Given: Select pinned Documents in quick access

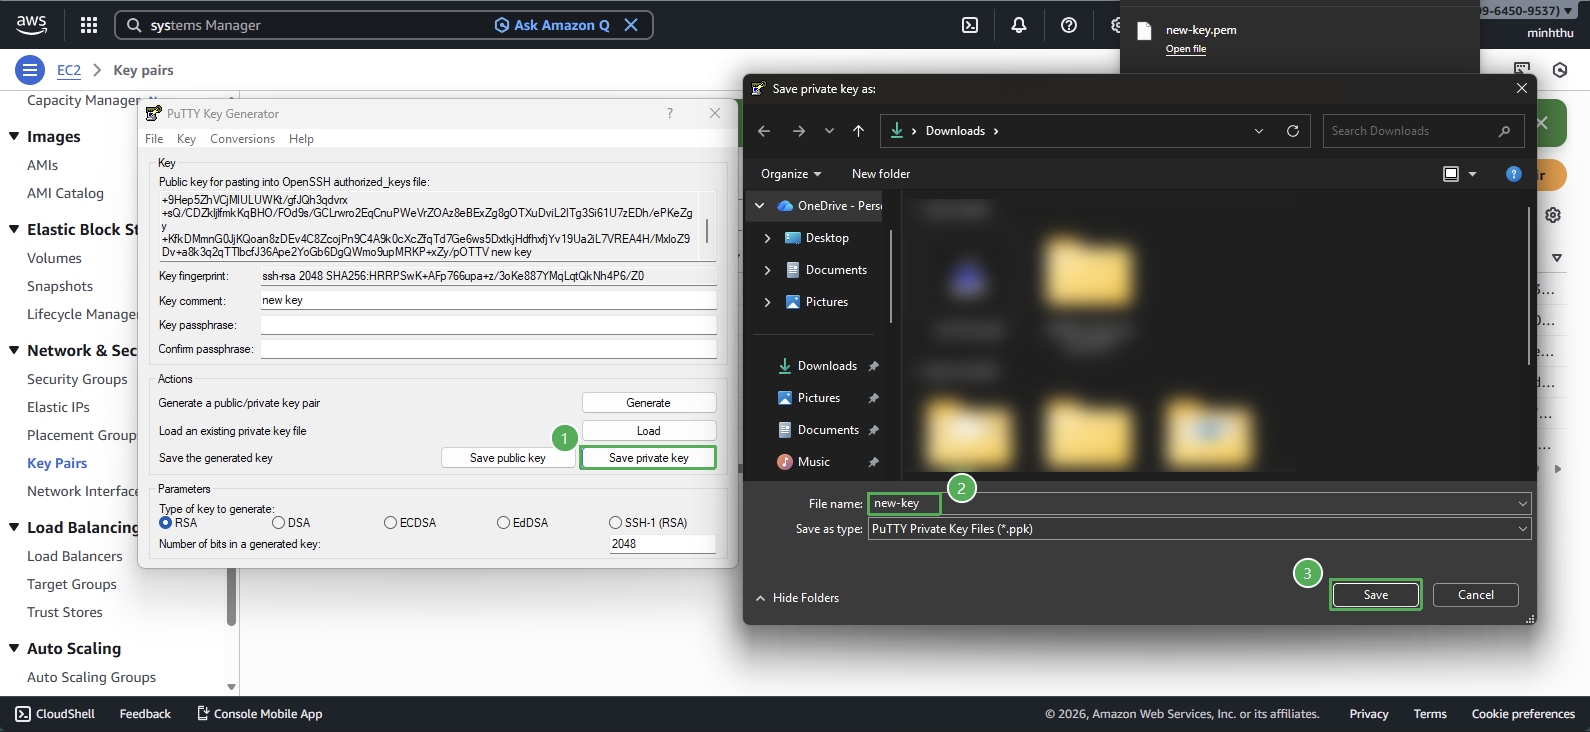Looking at the screenshot, I should point(828,430).
